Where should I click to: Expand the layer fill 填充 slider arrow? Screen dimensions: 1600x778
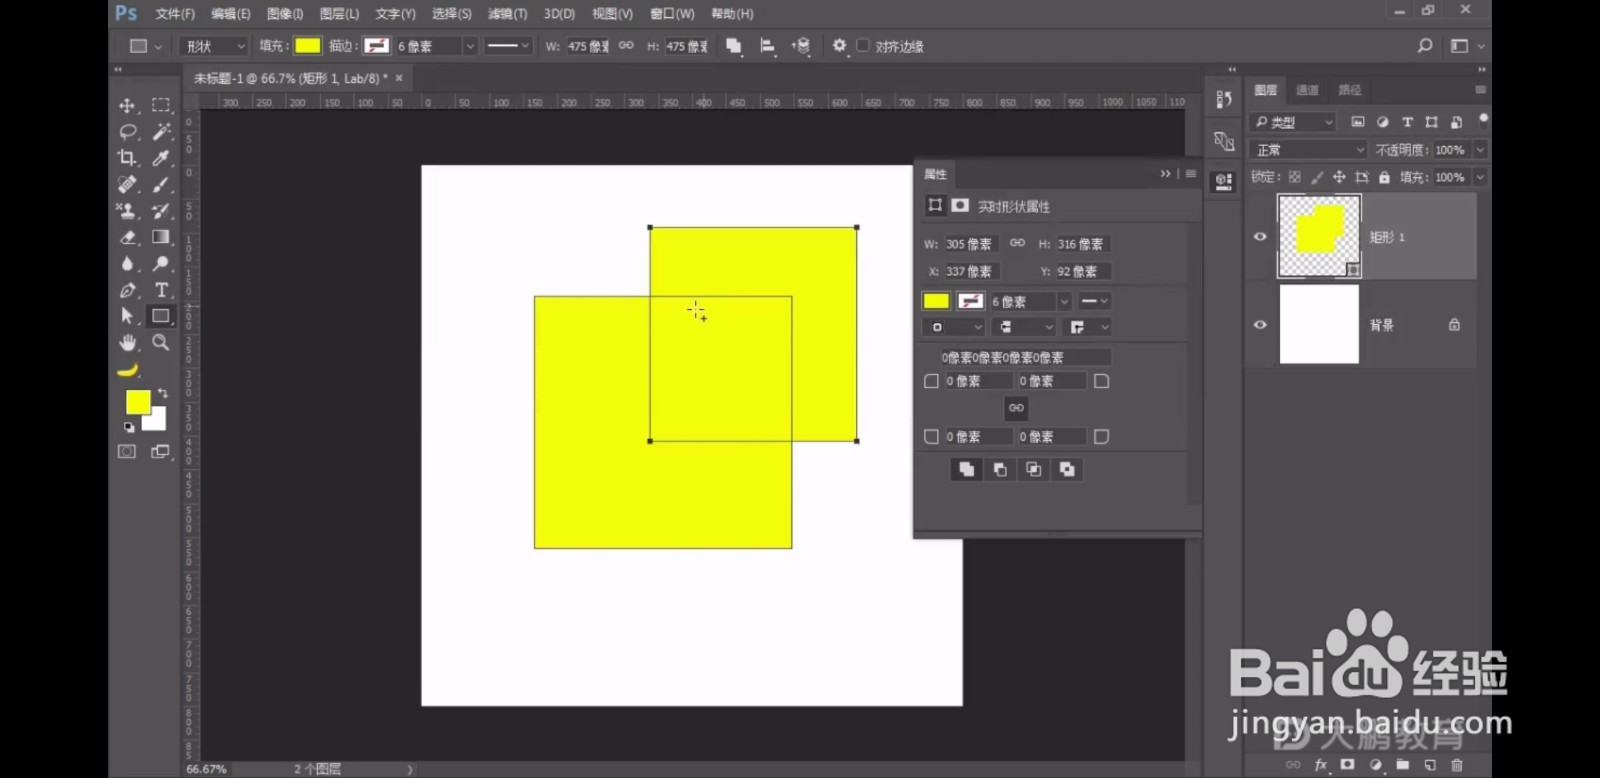point(1480,177)
